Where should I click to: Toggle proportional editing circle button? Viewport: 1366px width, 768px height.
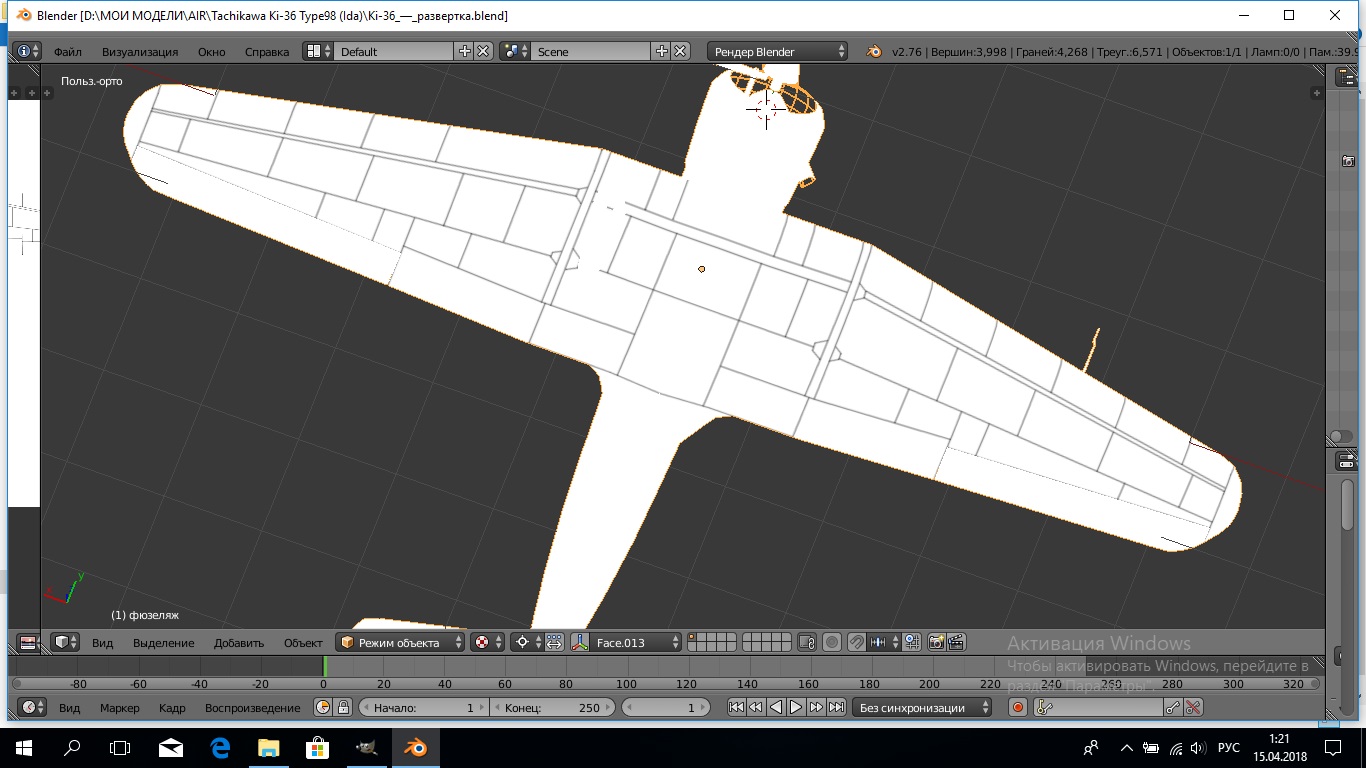[x=832, y=642]
